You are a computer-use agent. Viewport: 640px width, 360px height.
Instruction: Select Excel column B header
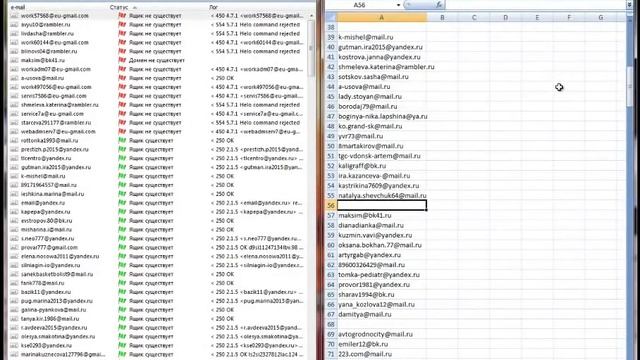pyautogui.click(x=442, y=18)
